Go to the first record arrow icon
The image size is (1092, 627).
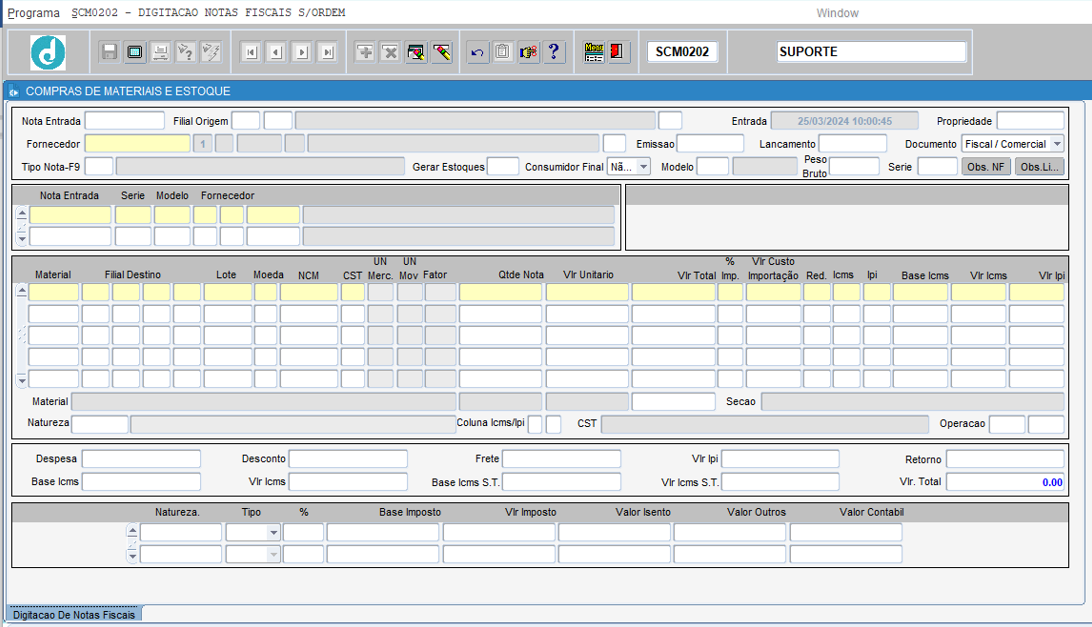point(251,52)
